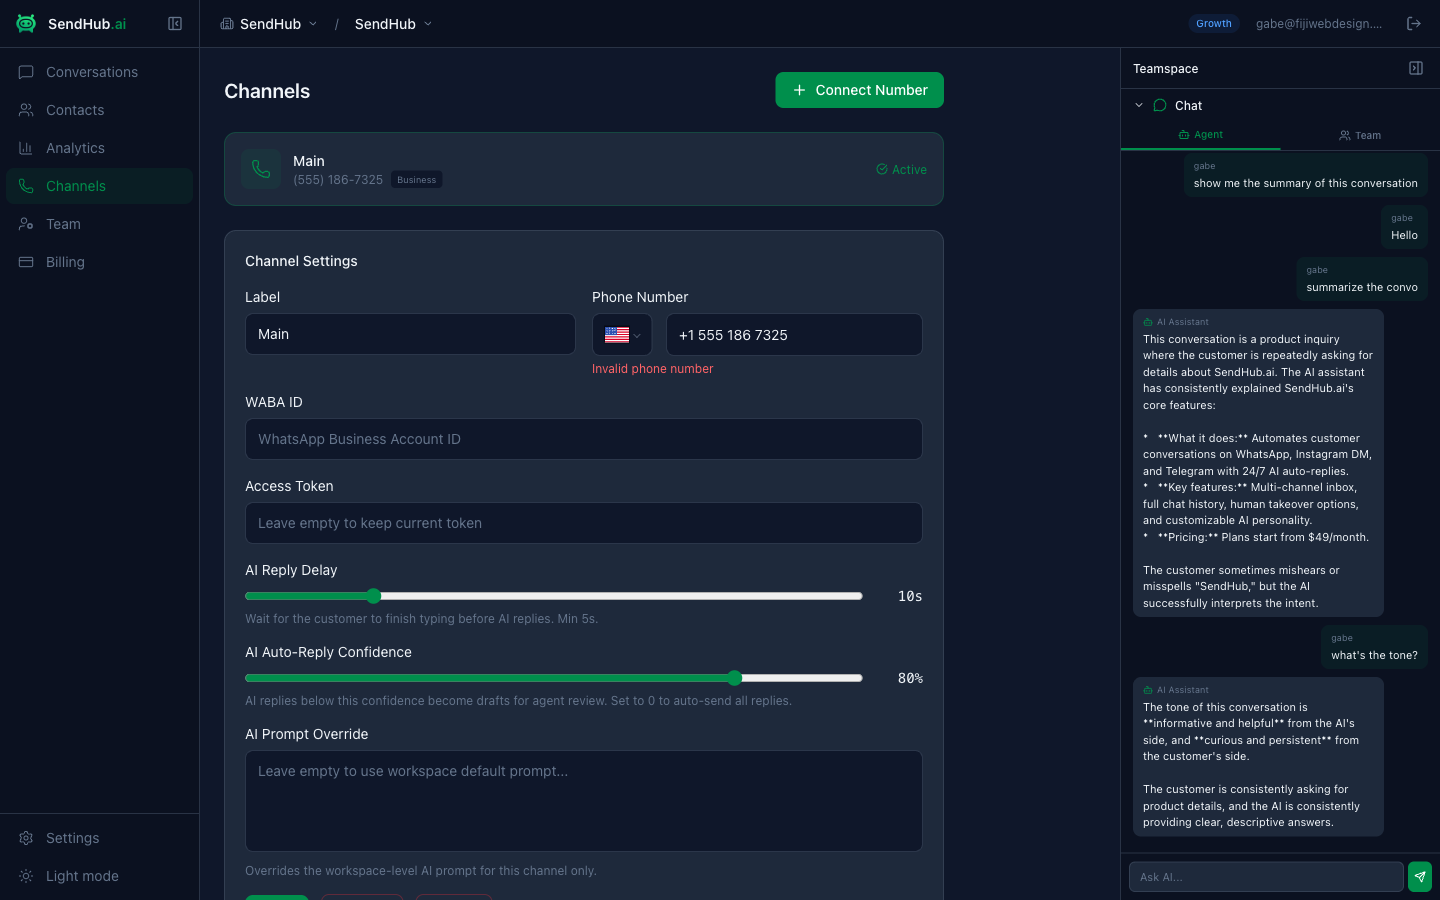Click the Channels phone icon in sidebar

pyautogui.click(x=26, y=186)
